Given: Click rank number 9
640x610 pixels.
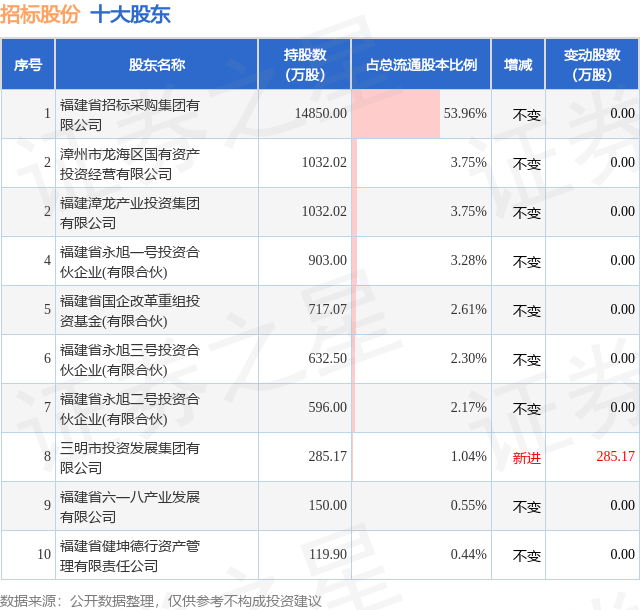Looking at the screenshot, I should [47, 505].
